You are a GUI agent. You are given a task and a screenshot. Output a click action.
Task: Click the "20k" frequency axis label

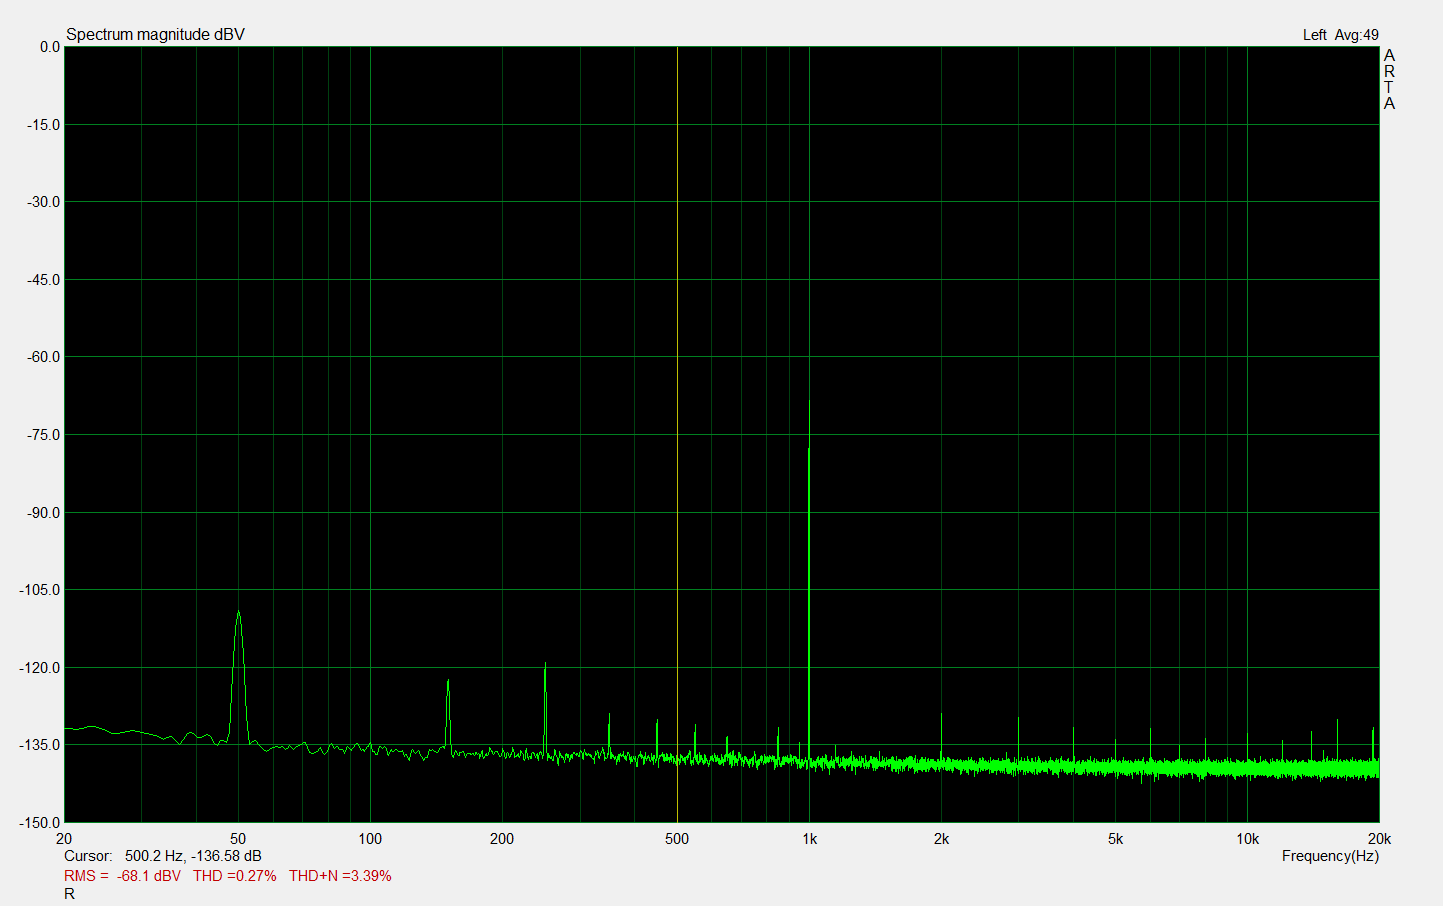tap(1379, 839)
